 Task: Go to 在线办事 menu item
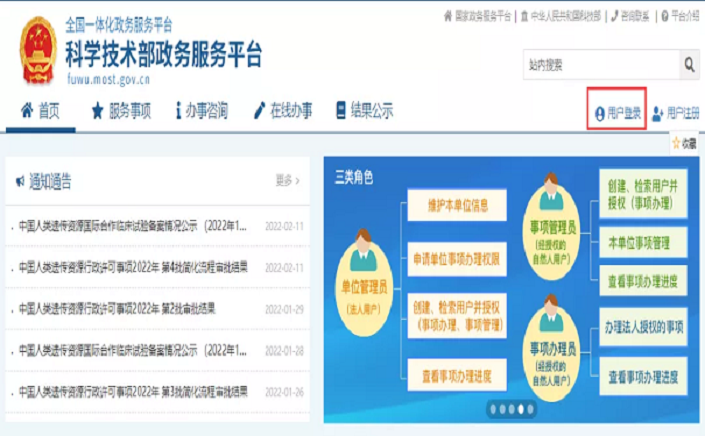283,111
